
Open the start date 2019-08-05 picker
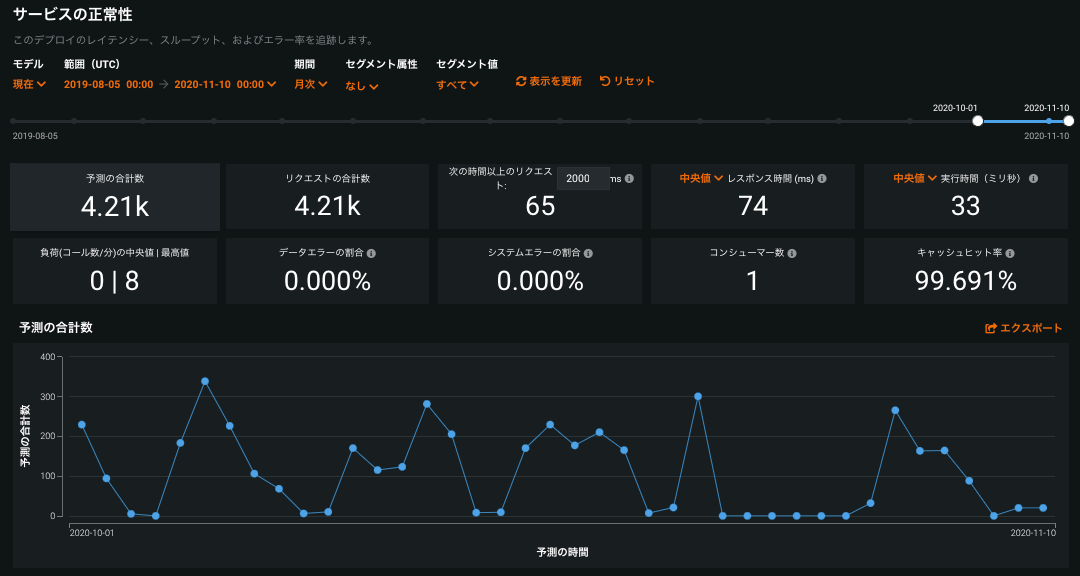(x=108, y=84)
